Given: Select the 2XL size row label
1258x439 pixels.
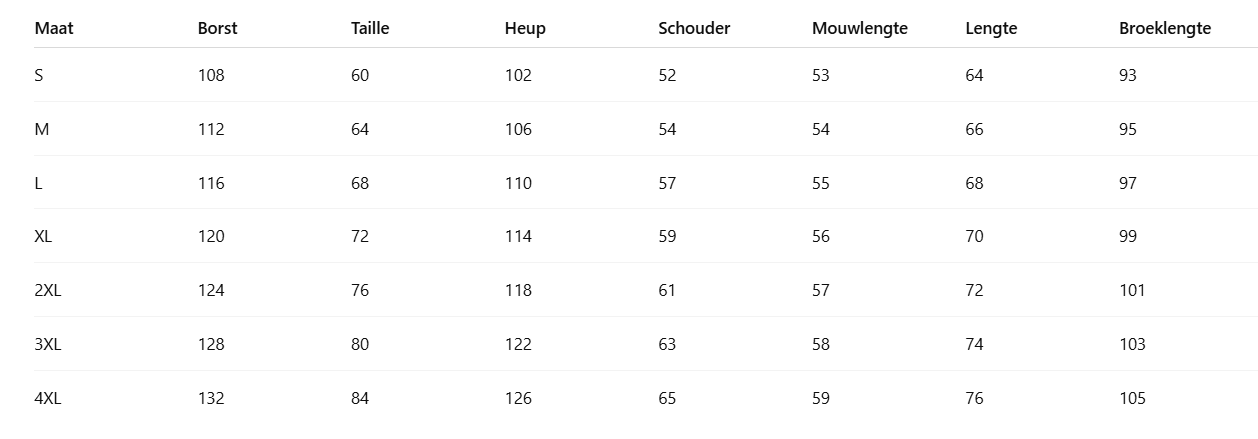Looking at the screenshot, I should [48, 291].
